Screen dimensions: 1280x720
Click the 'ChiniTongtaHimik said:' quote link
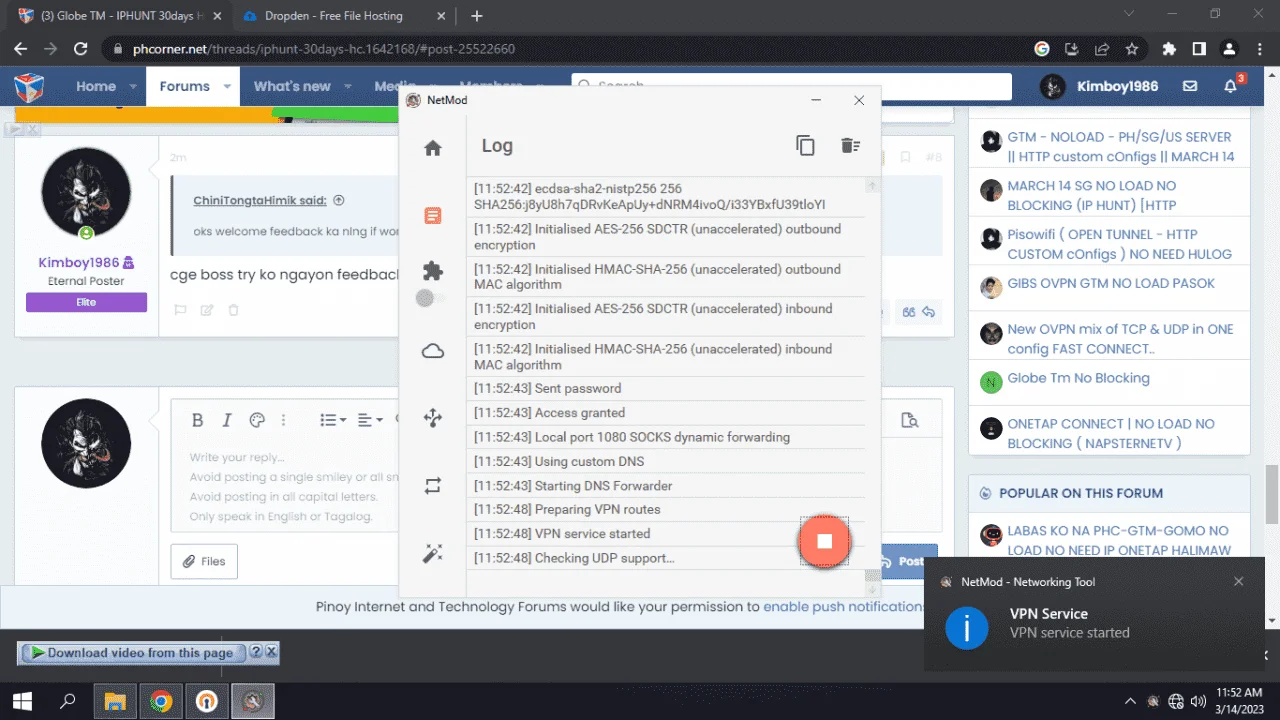coord(260,200)
